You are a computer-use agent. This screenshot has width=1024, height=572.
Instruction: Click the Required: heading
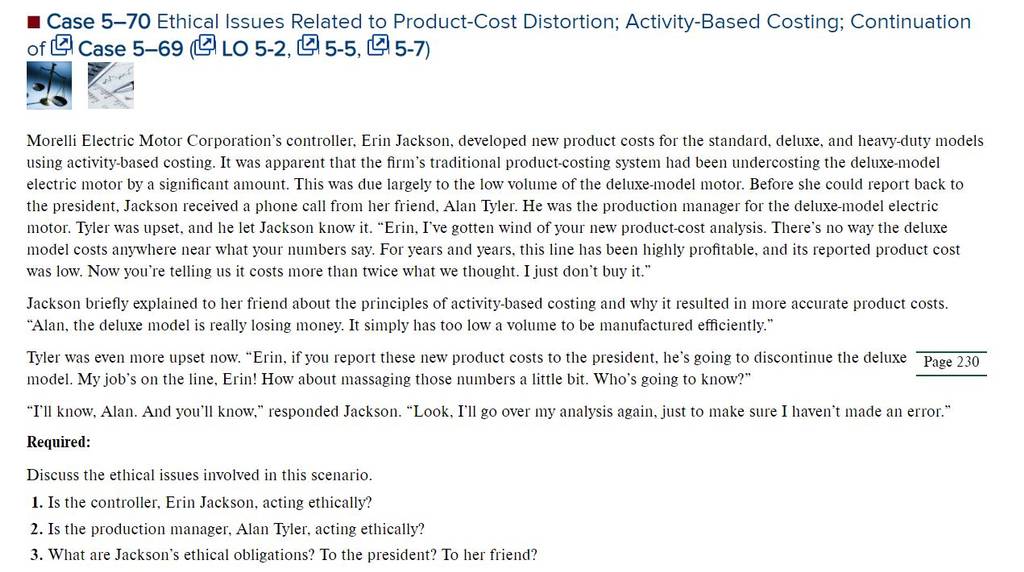click(x=59, y=442)
